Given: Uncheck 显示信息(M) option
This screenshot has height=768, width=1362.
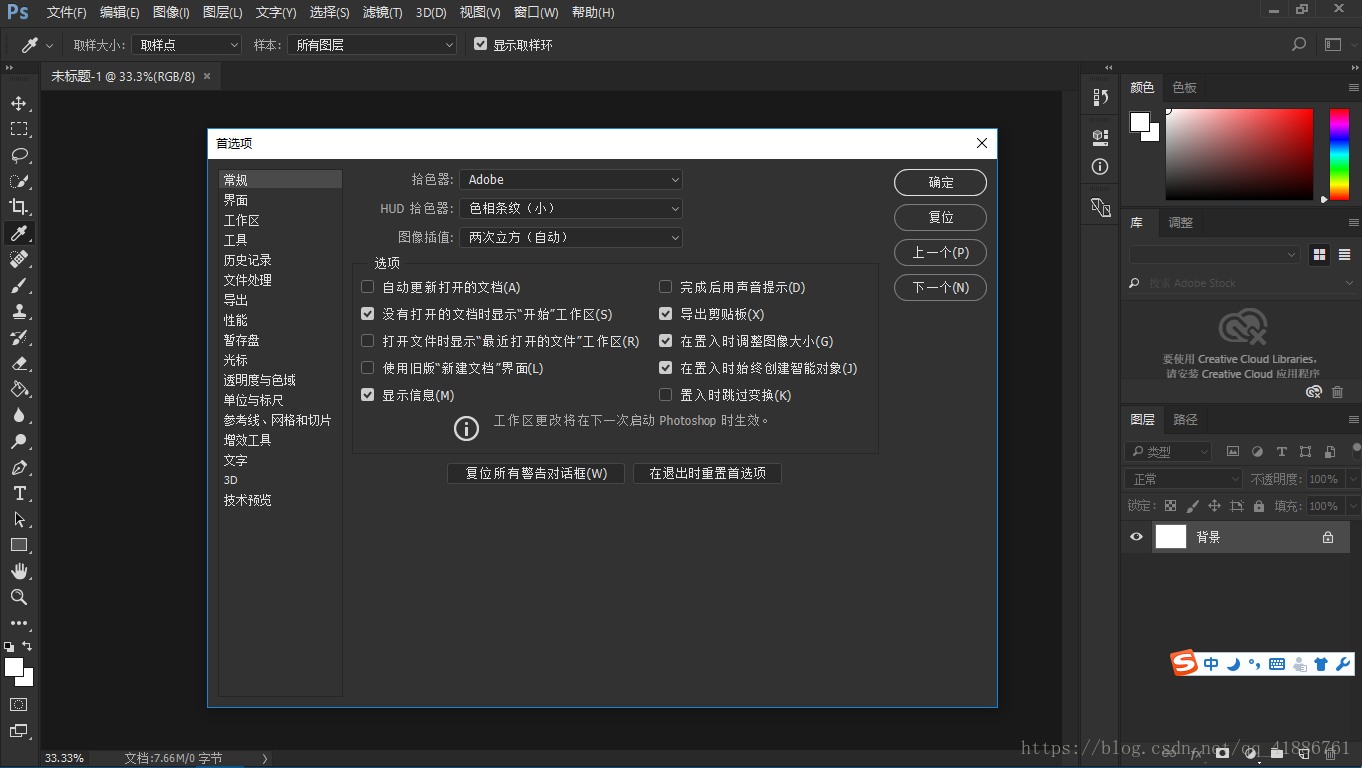Looking at the screenshot, I should coord(368,395).
